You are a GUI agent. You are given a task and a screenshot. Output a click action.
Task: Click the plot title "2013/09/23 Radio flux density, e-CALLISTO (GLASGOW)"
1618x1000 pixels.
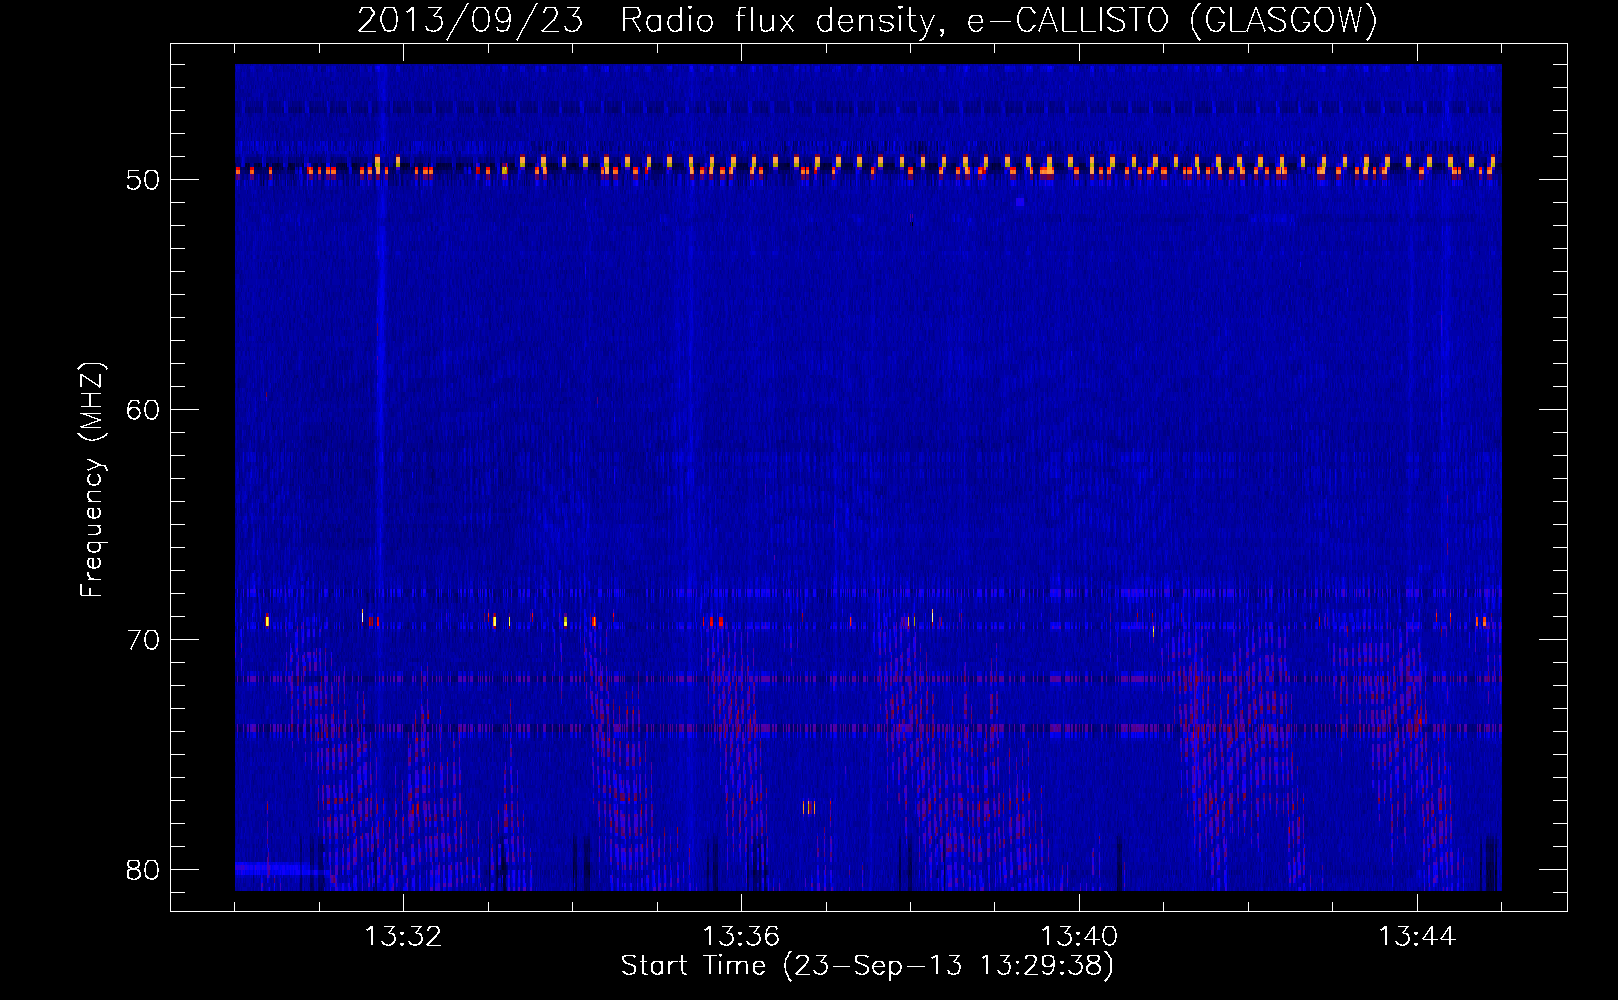point(867,20)
